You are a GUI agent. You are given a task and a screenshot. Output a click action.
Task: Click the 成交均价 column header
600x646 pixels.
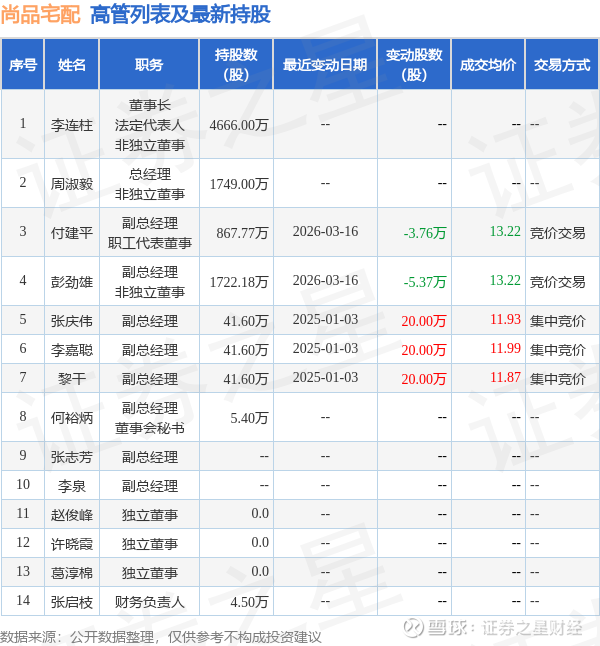(x=488, y=65)
